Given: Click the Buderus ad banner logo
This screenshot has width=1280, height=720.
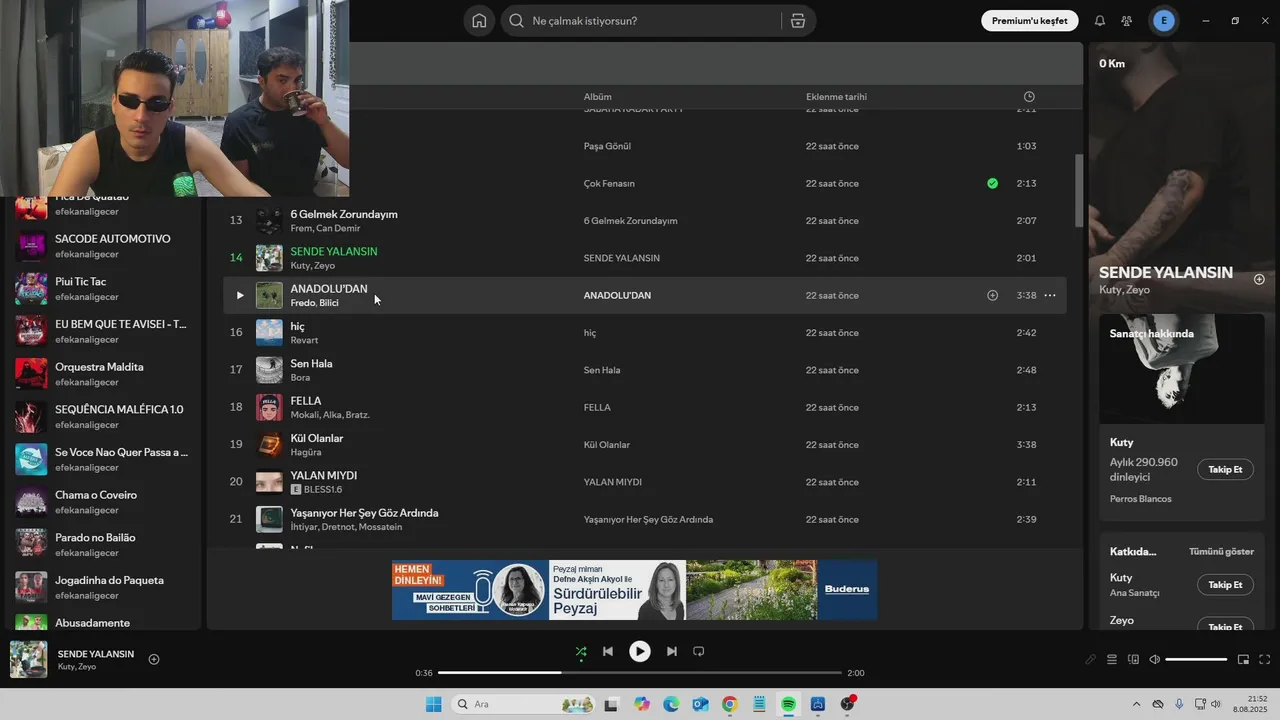Looking at the screenshot, I should tap(847, 589).
